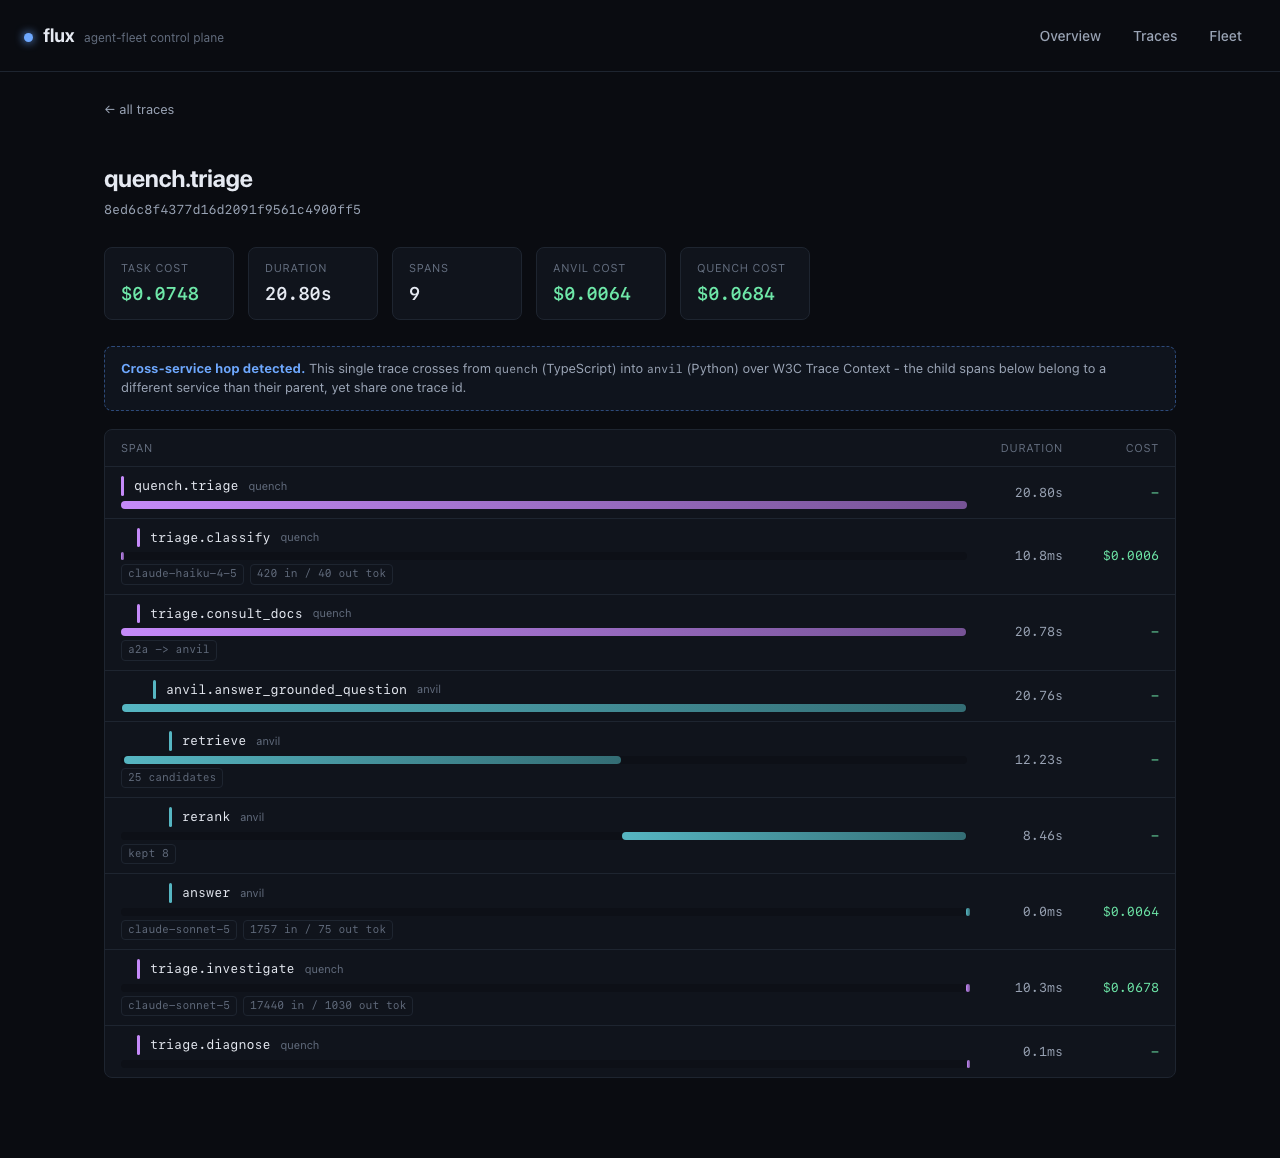Click the $0.0006 cost of triage.classify
Screen dimensions: 1280x1158
tap(1131, 556)
